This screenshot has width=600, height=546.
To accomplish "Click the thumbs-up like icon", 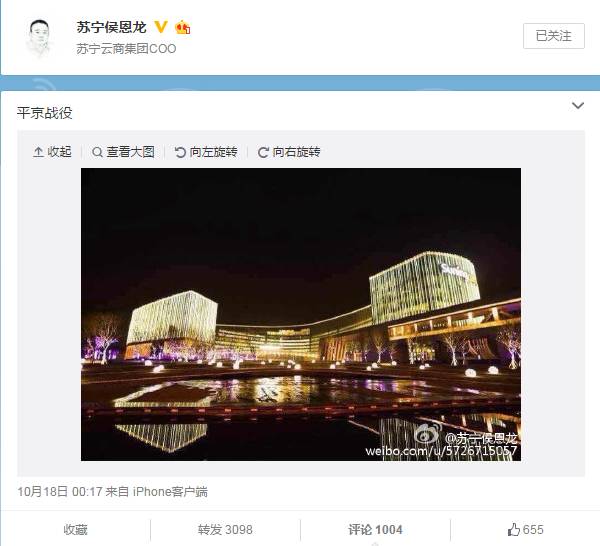I will pos(514,530).
